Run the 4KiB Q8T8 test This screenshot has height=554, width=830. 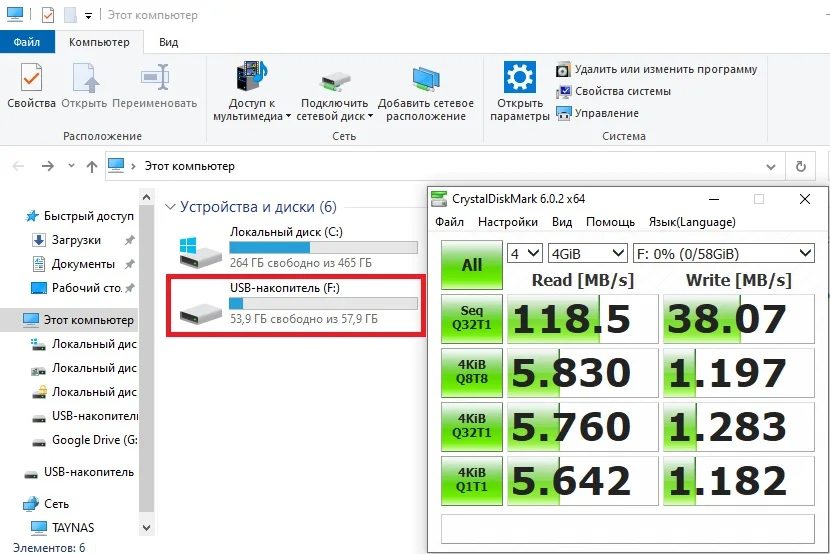click(472, 373)
